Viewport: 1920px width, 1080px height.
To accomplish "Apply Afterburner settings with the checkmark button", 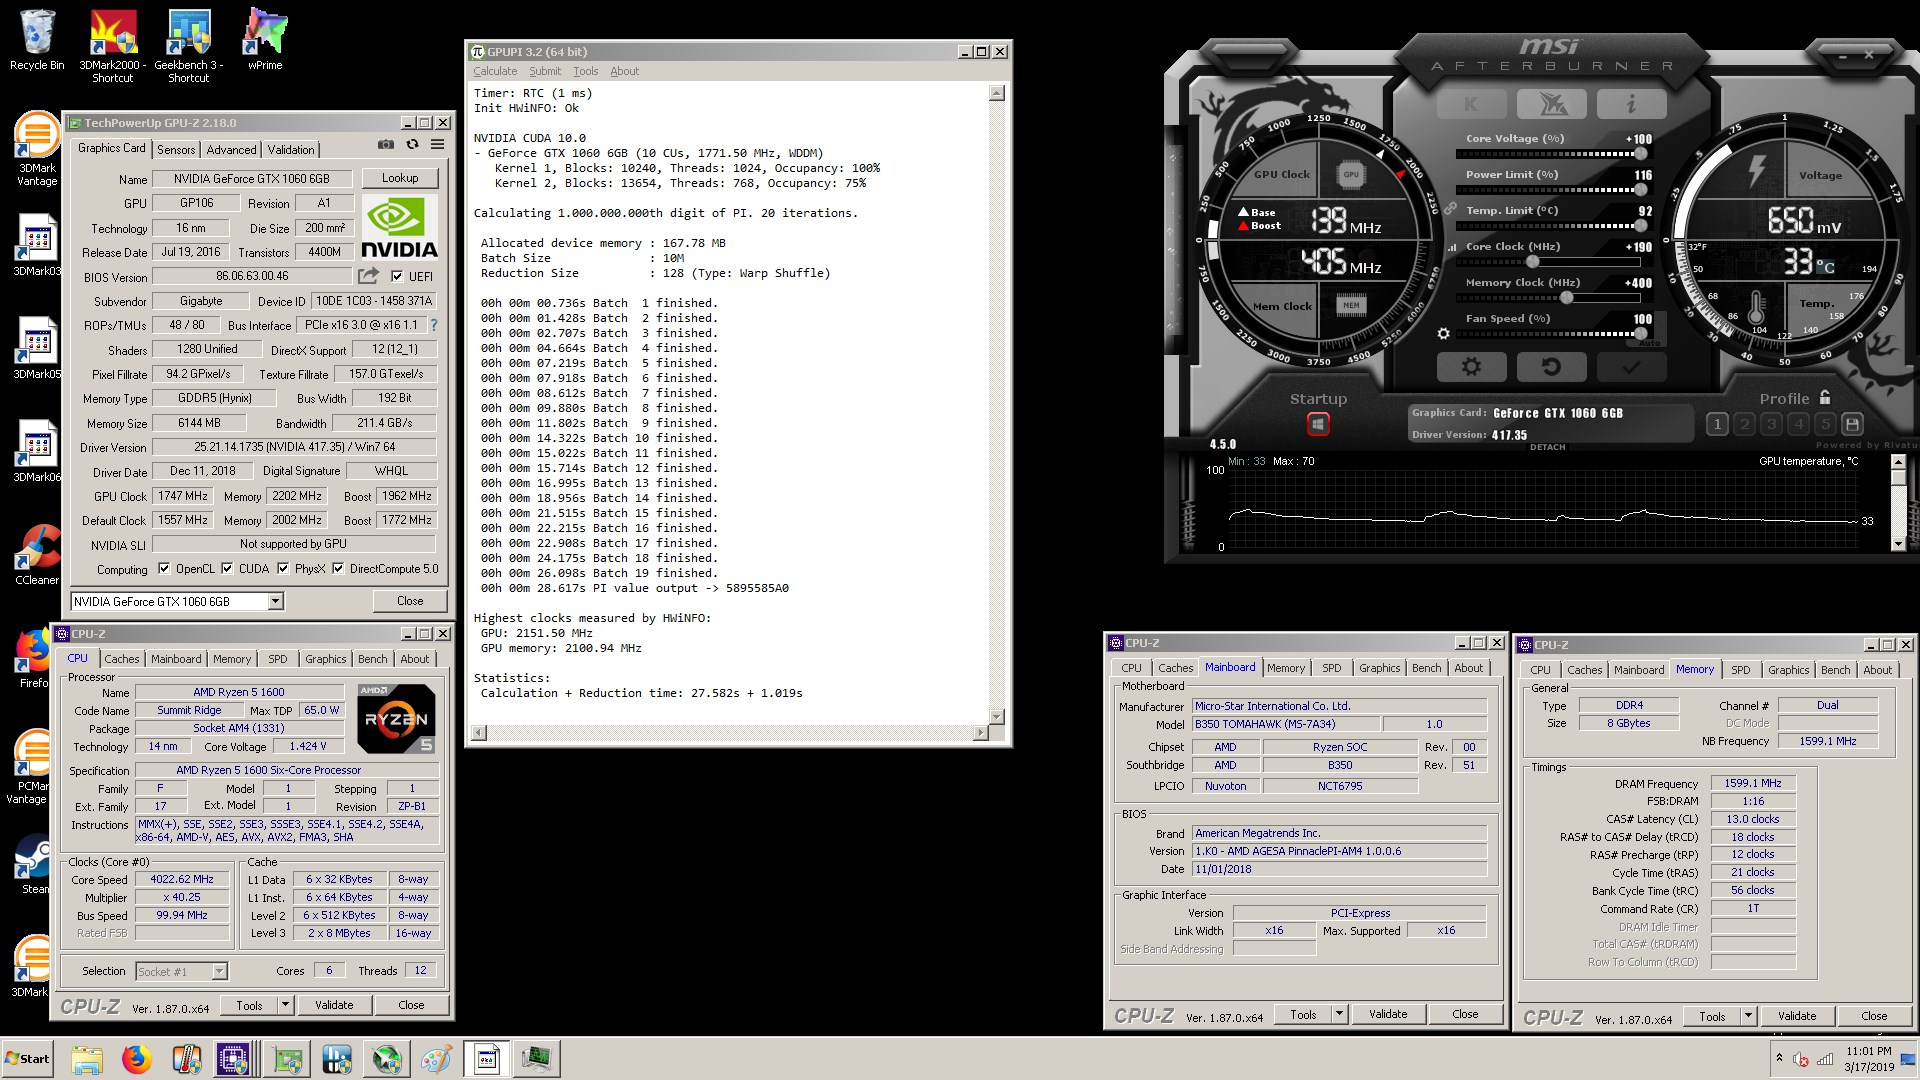I will coord(1631,367).
